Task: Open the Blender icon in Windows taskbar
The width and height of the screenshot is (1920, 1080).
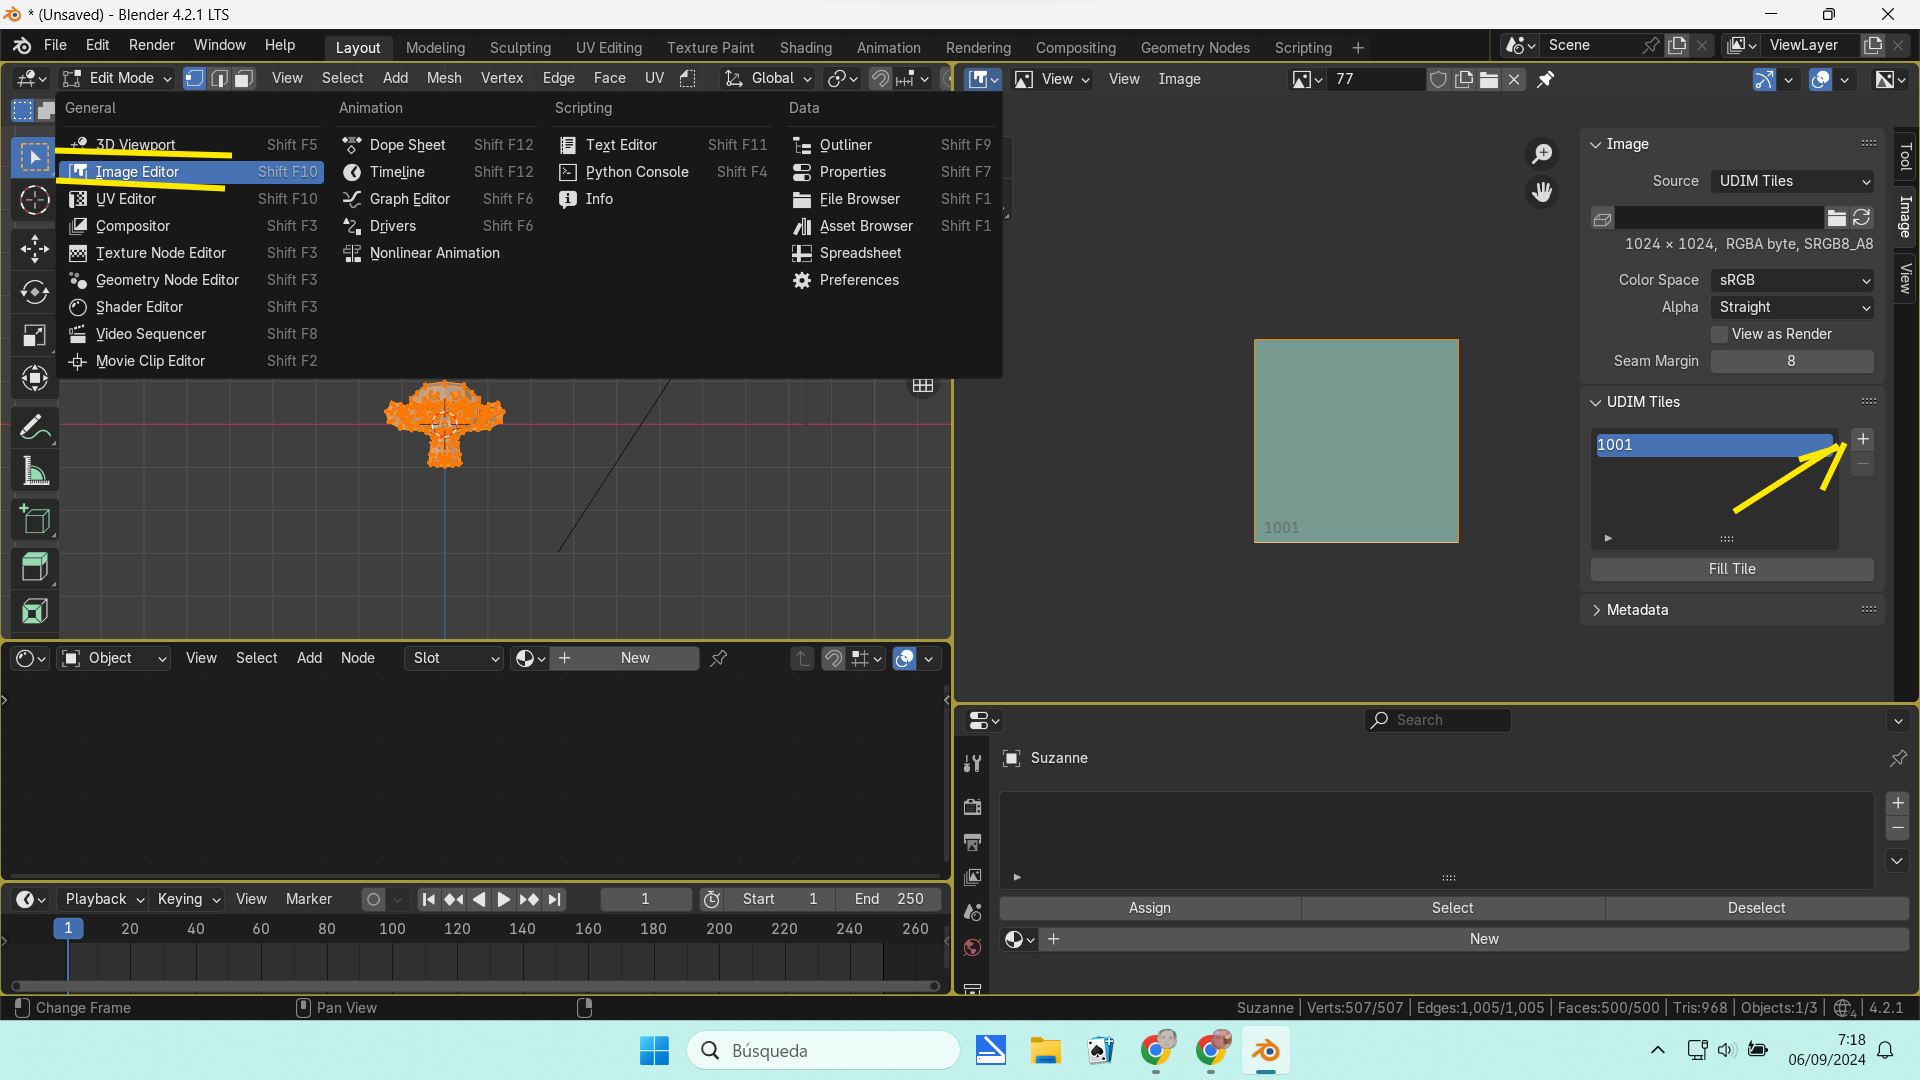Action: coord(1265,1051)
